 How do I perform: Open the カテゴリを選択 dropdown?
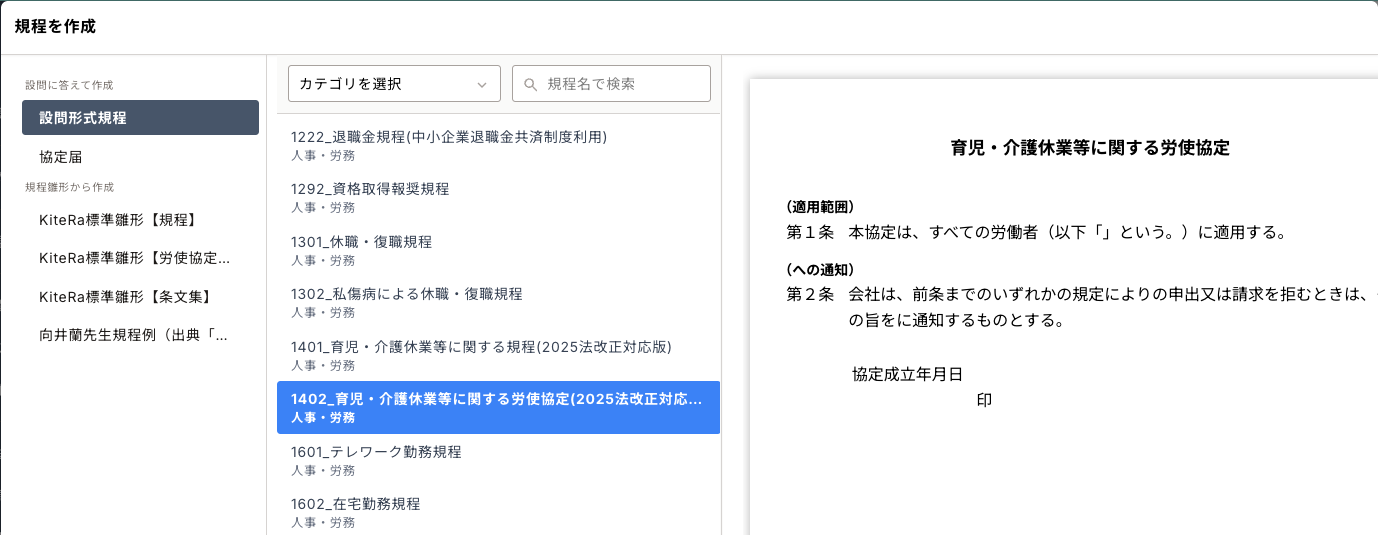tap(394, 84)
